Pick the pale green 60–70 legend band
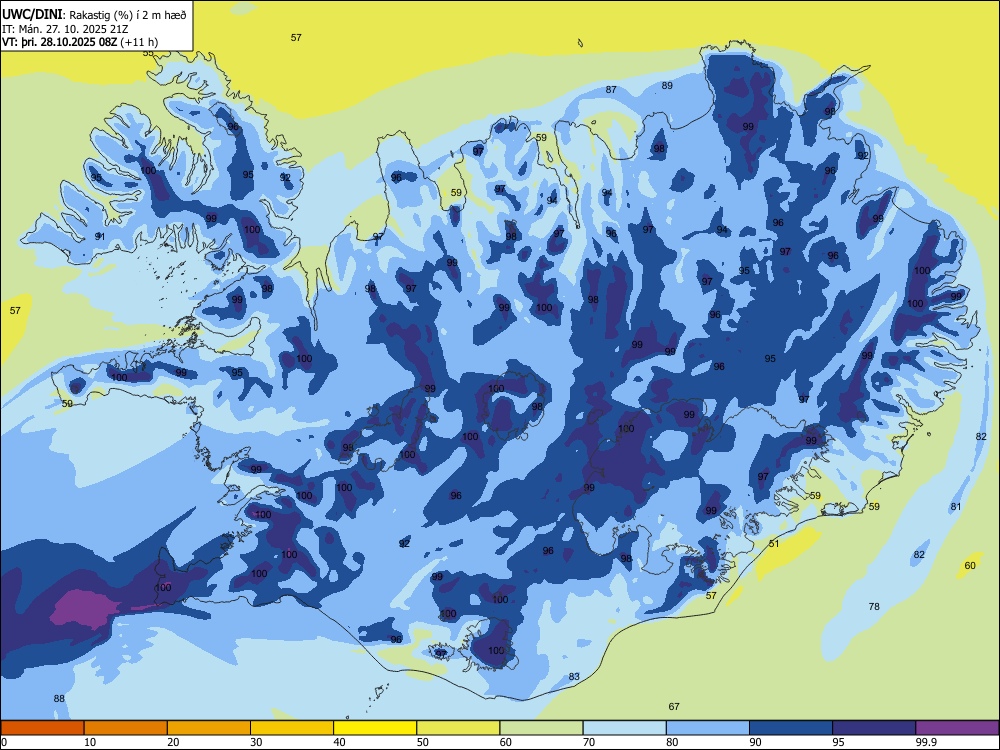 pos(541,728)
